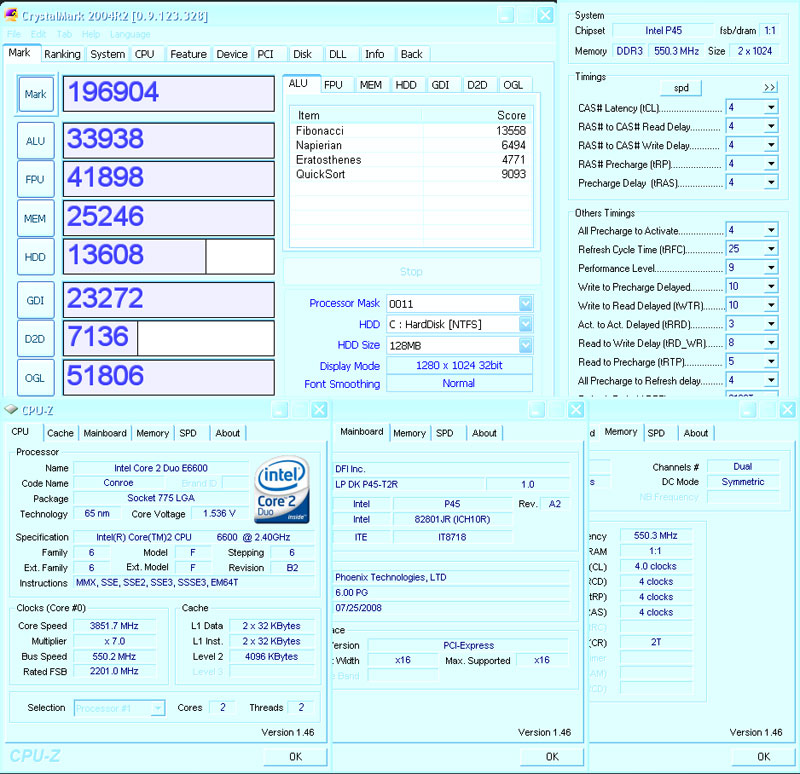
Task: Select the Fibonacci row in ALU results
Action: 411,131
